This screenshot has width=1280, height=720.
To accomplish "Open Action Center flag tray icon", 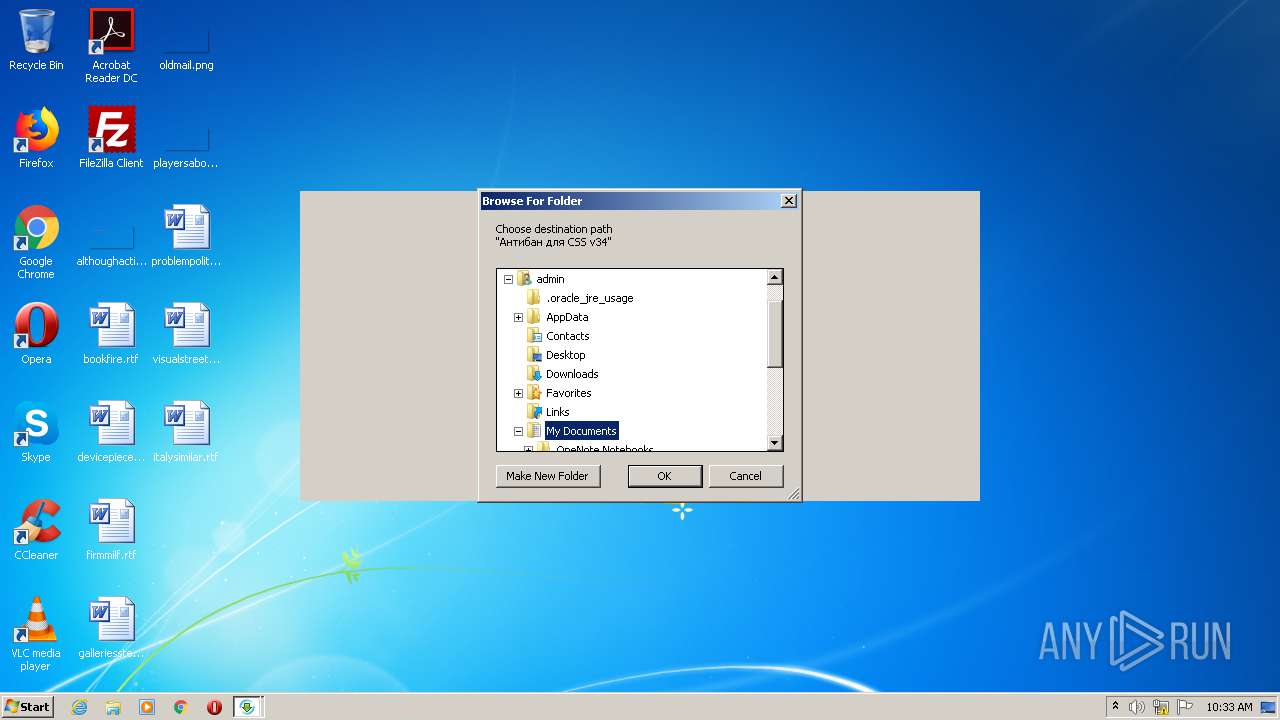I will 1185,707.
